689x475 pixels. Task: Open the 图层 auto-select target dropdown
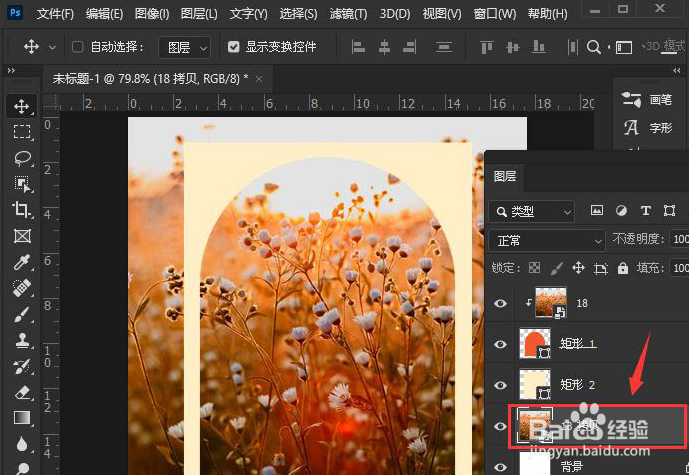point(185,47)
